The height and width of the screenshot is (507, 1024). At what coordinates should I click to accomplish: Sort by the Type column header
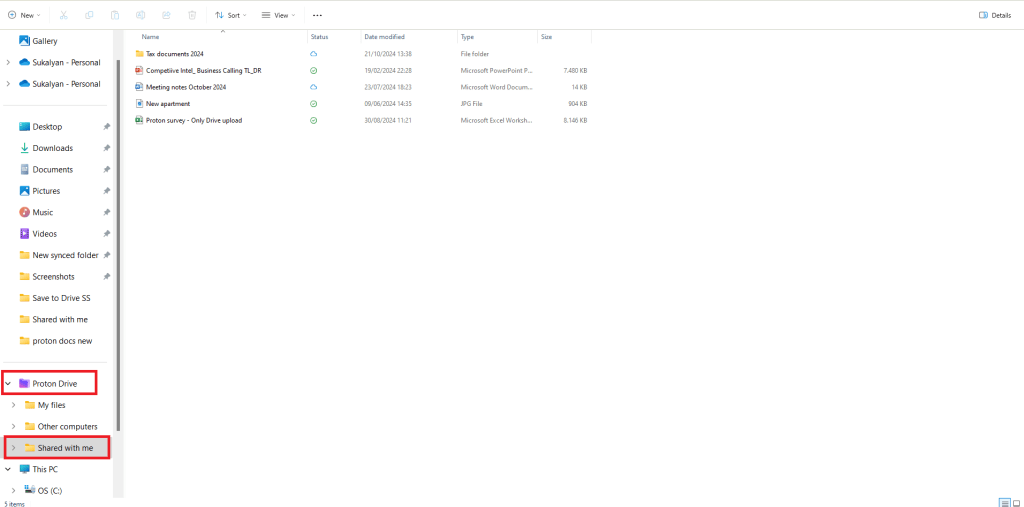coord(467,37)
